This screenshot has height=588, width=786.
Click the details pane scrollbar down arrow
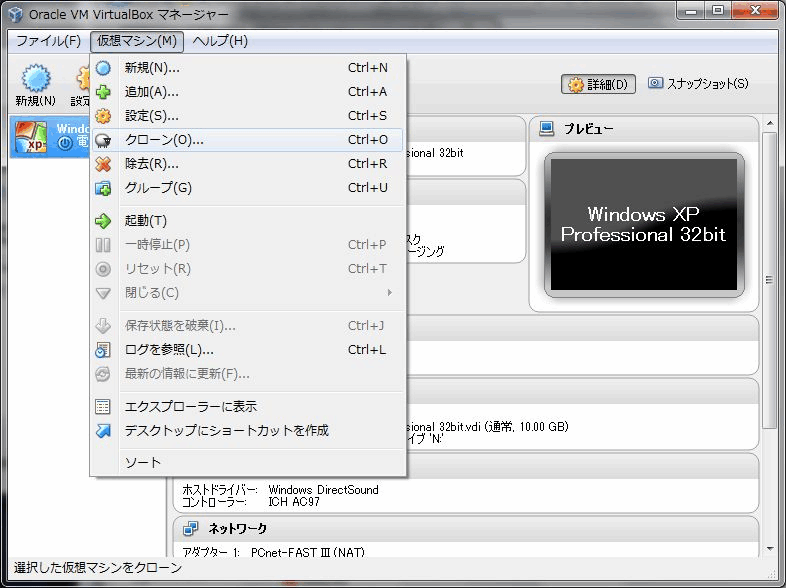tap(769, 549)
